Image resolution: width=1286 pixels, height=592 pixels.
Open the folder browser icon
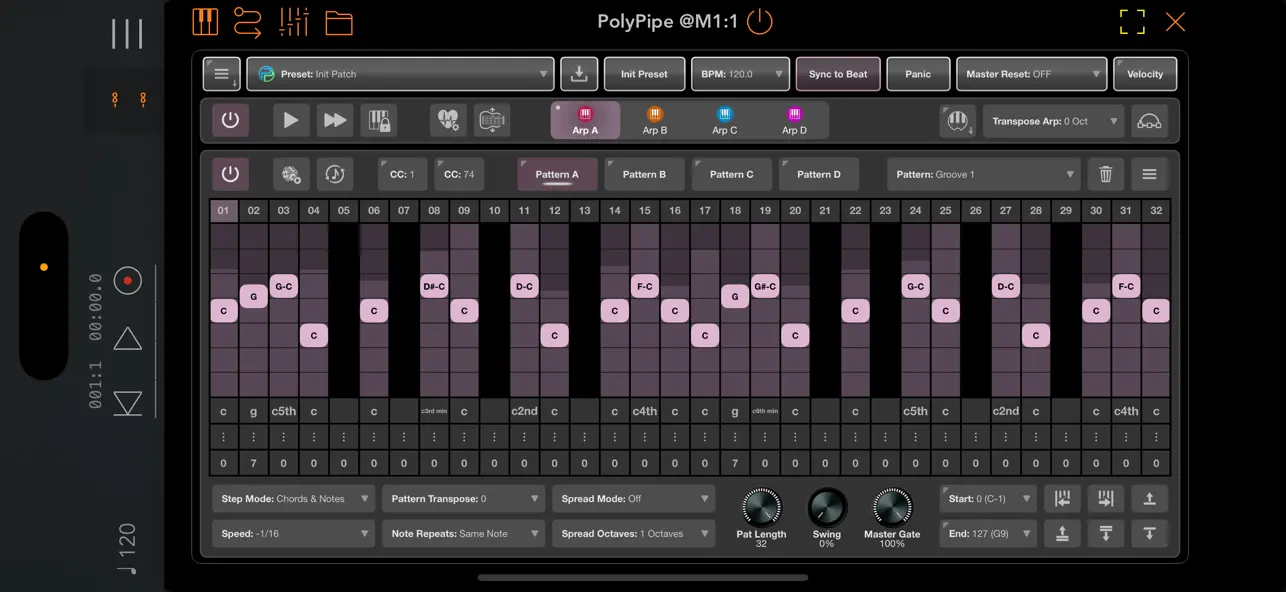pos(339,21)
